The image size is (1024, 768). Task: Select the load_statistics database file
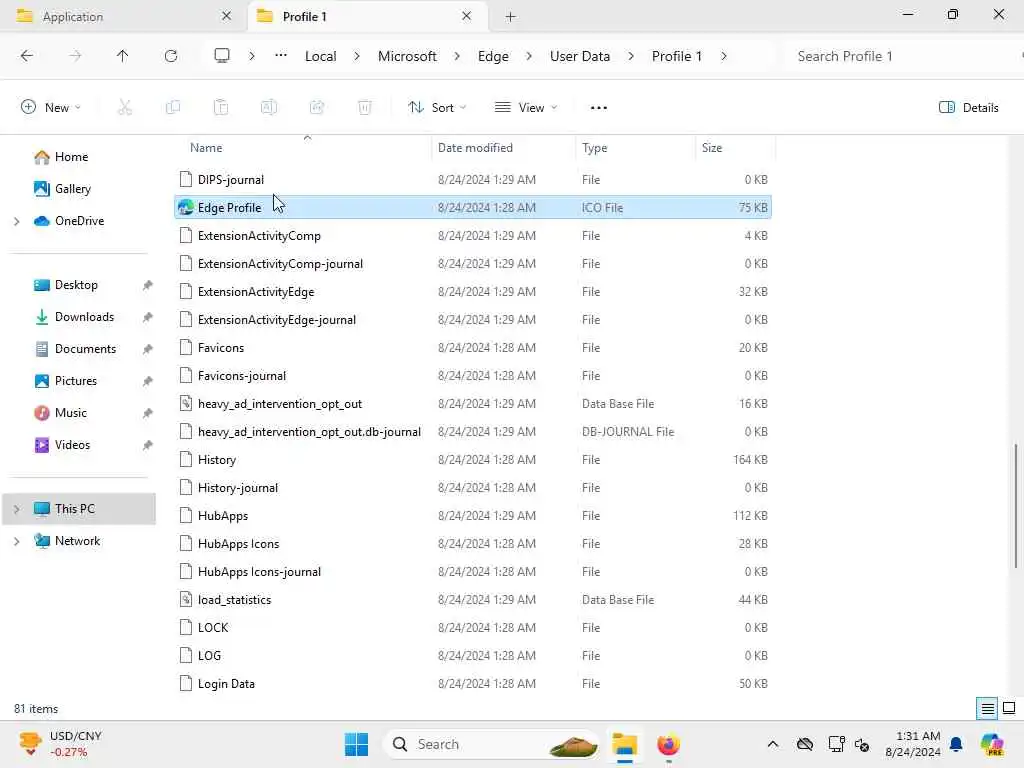click(473, 600)
